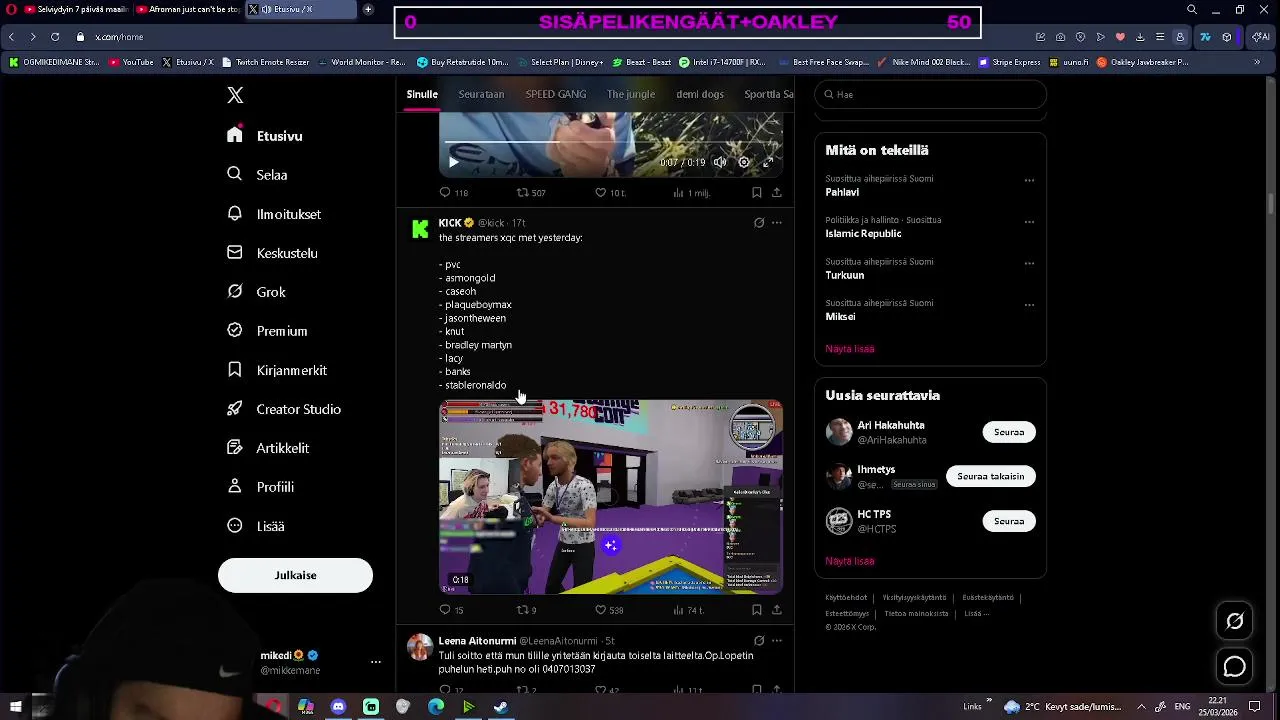The width and height of the screenshot is (1280, 720).
Task: Switch to SPEED GANG tab
Action: coord(556,94)
